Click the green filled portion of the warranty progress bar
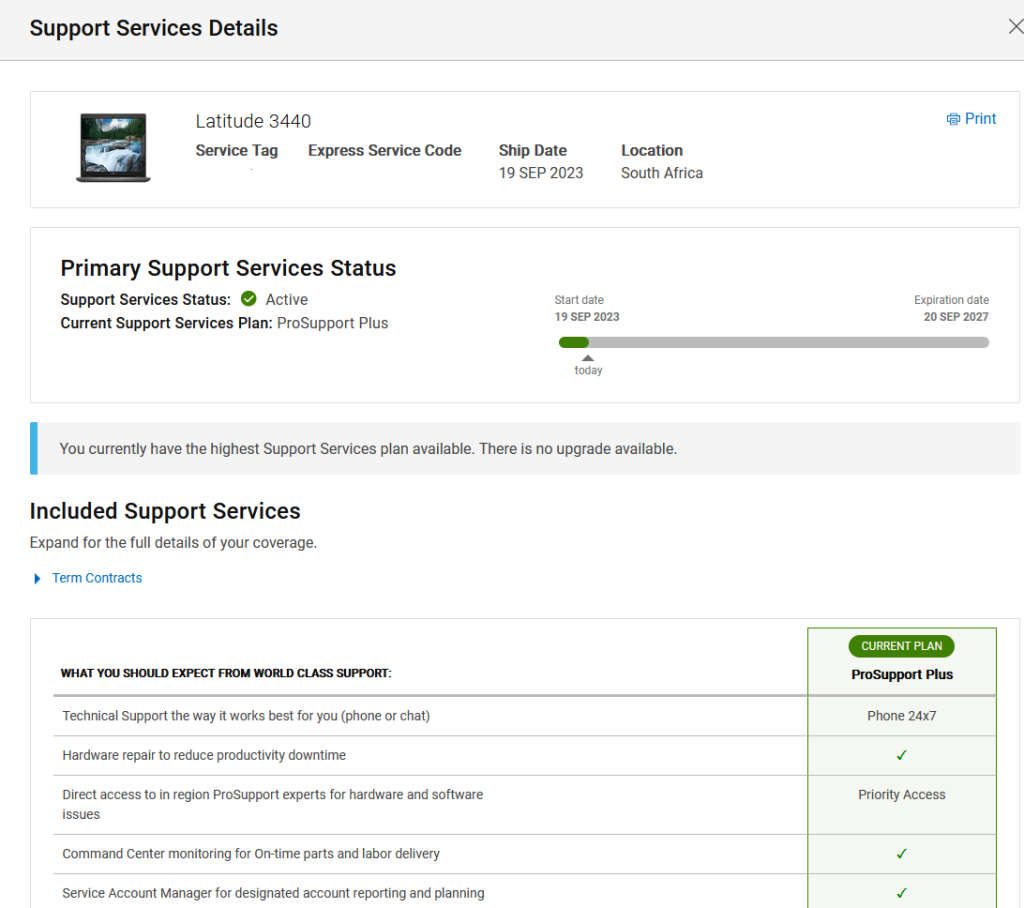 click(x=573, y=342)
